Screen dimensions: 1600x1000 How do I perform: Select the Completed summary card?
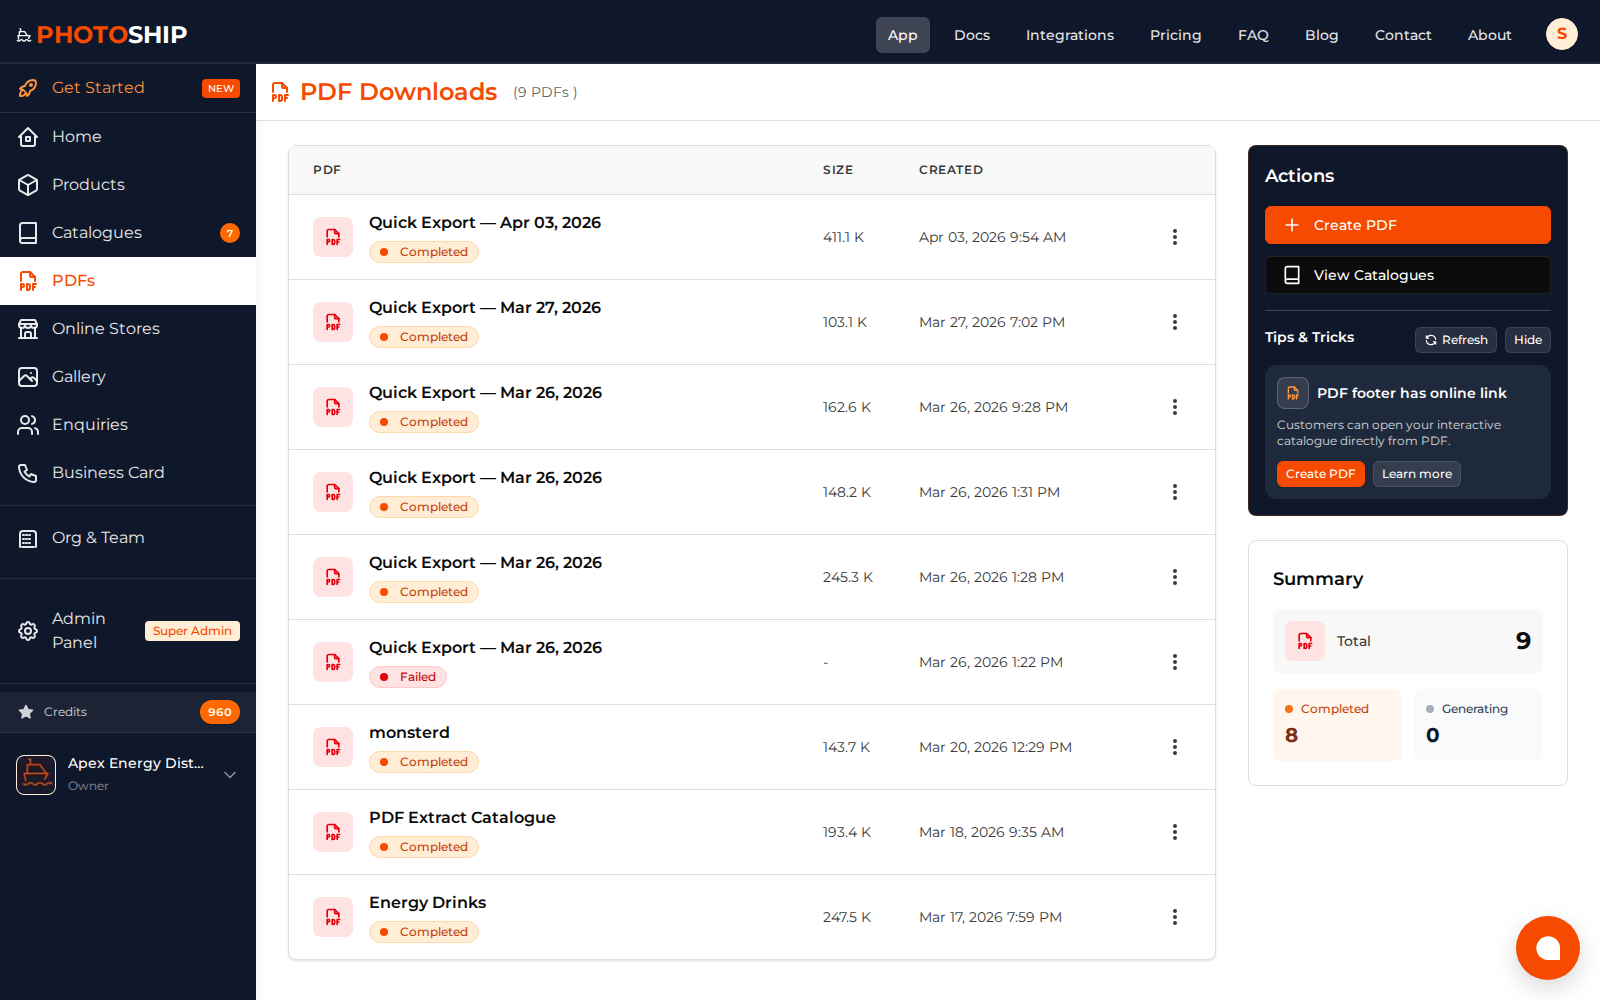[x=1337, y=725]
